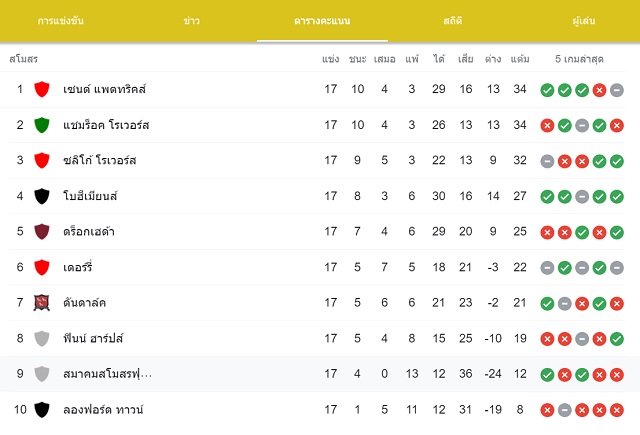This screenshot has height=435, width=640.
Task: Click the gray shield crest of ฟินน์ ฮาร์ปส์
Action: tap(42, 339)
